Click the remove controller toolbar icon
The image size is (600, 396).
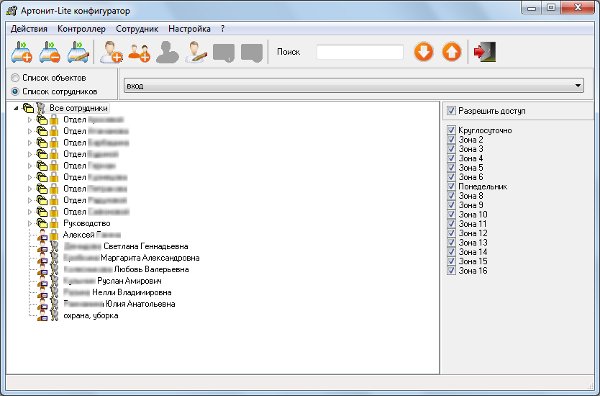click(x=50, y=52)
